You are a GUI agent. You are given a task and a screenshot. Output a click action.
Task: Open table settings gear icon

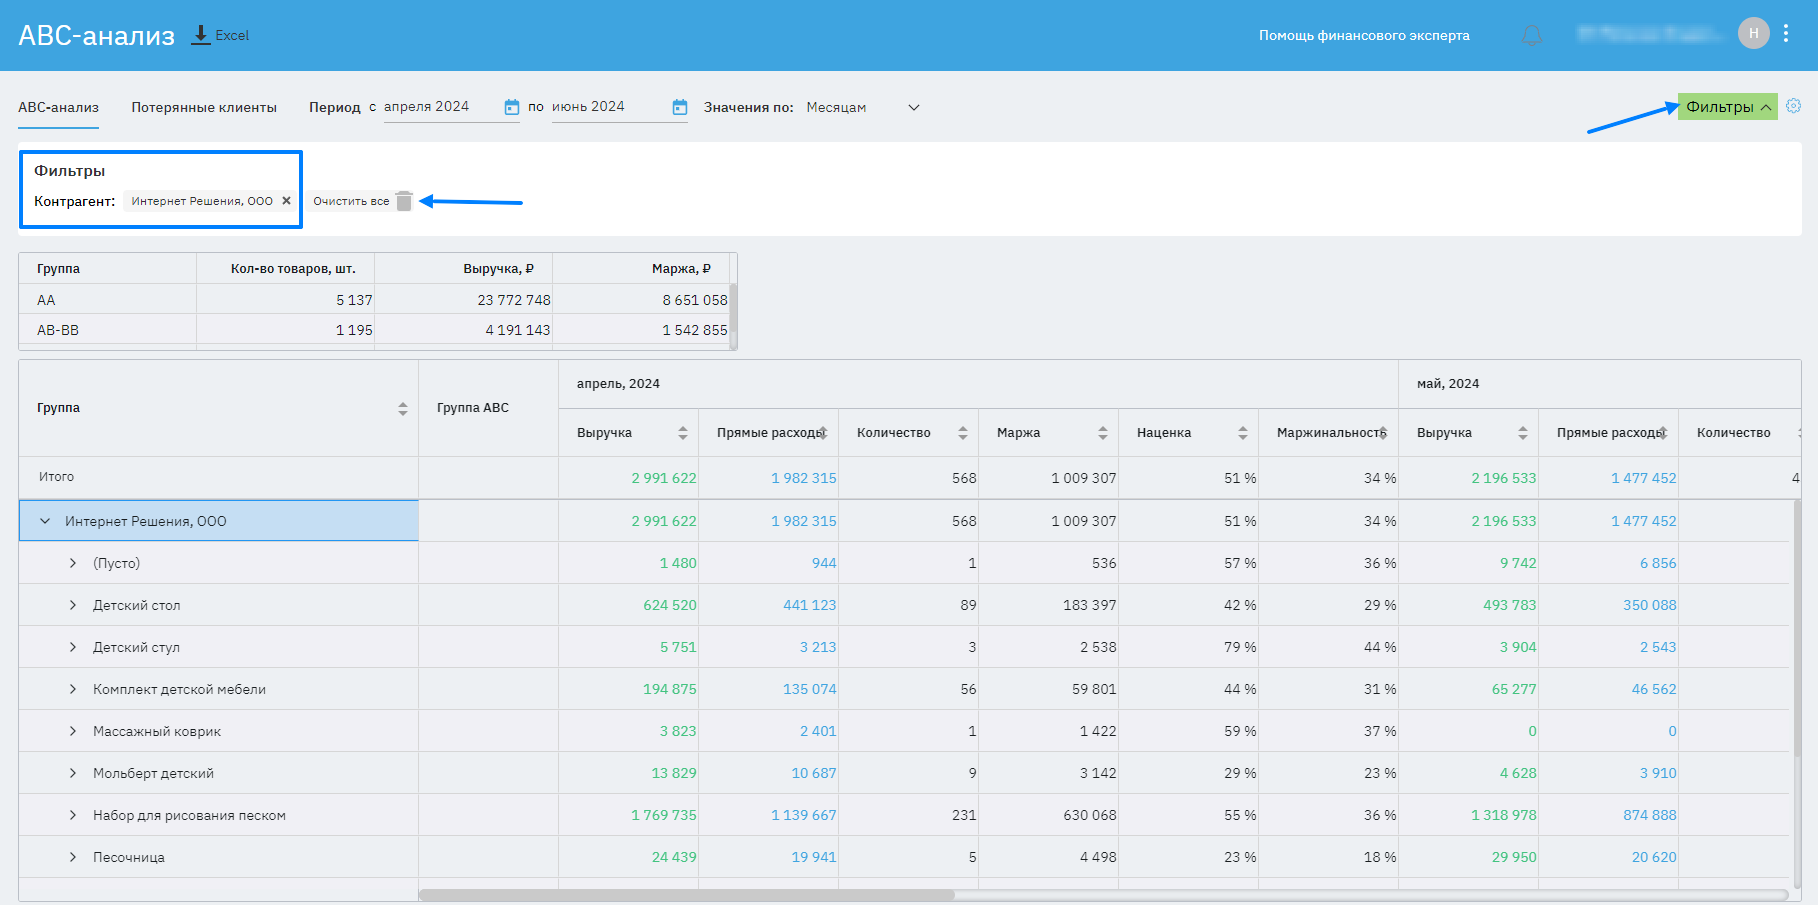1793,106
